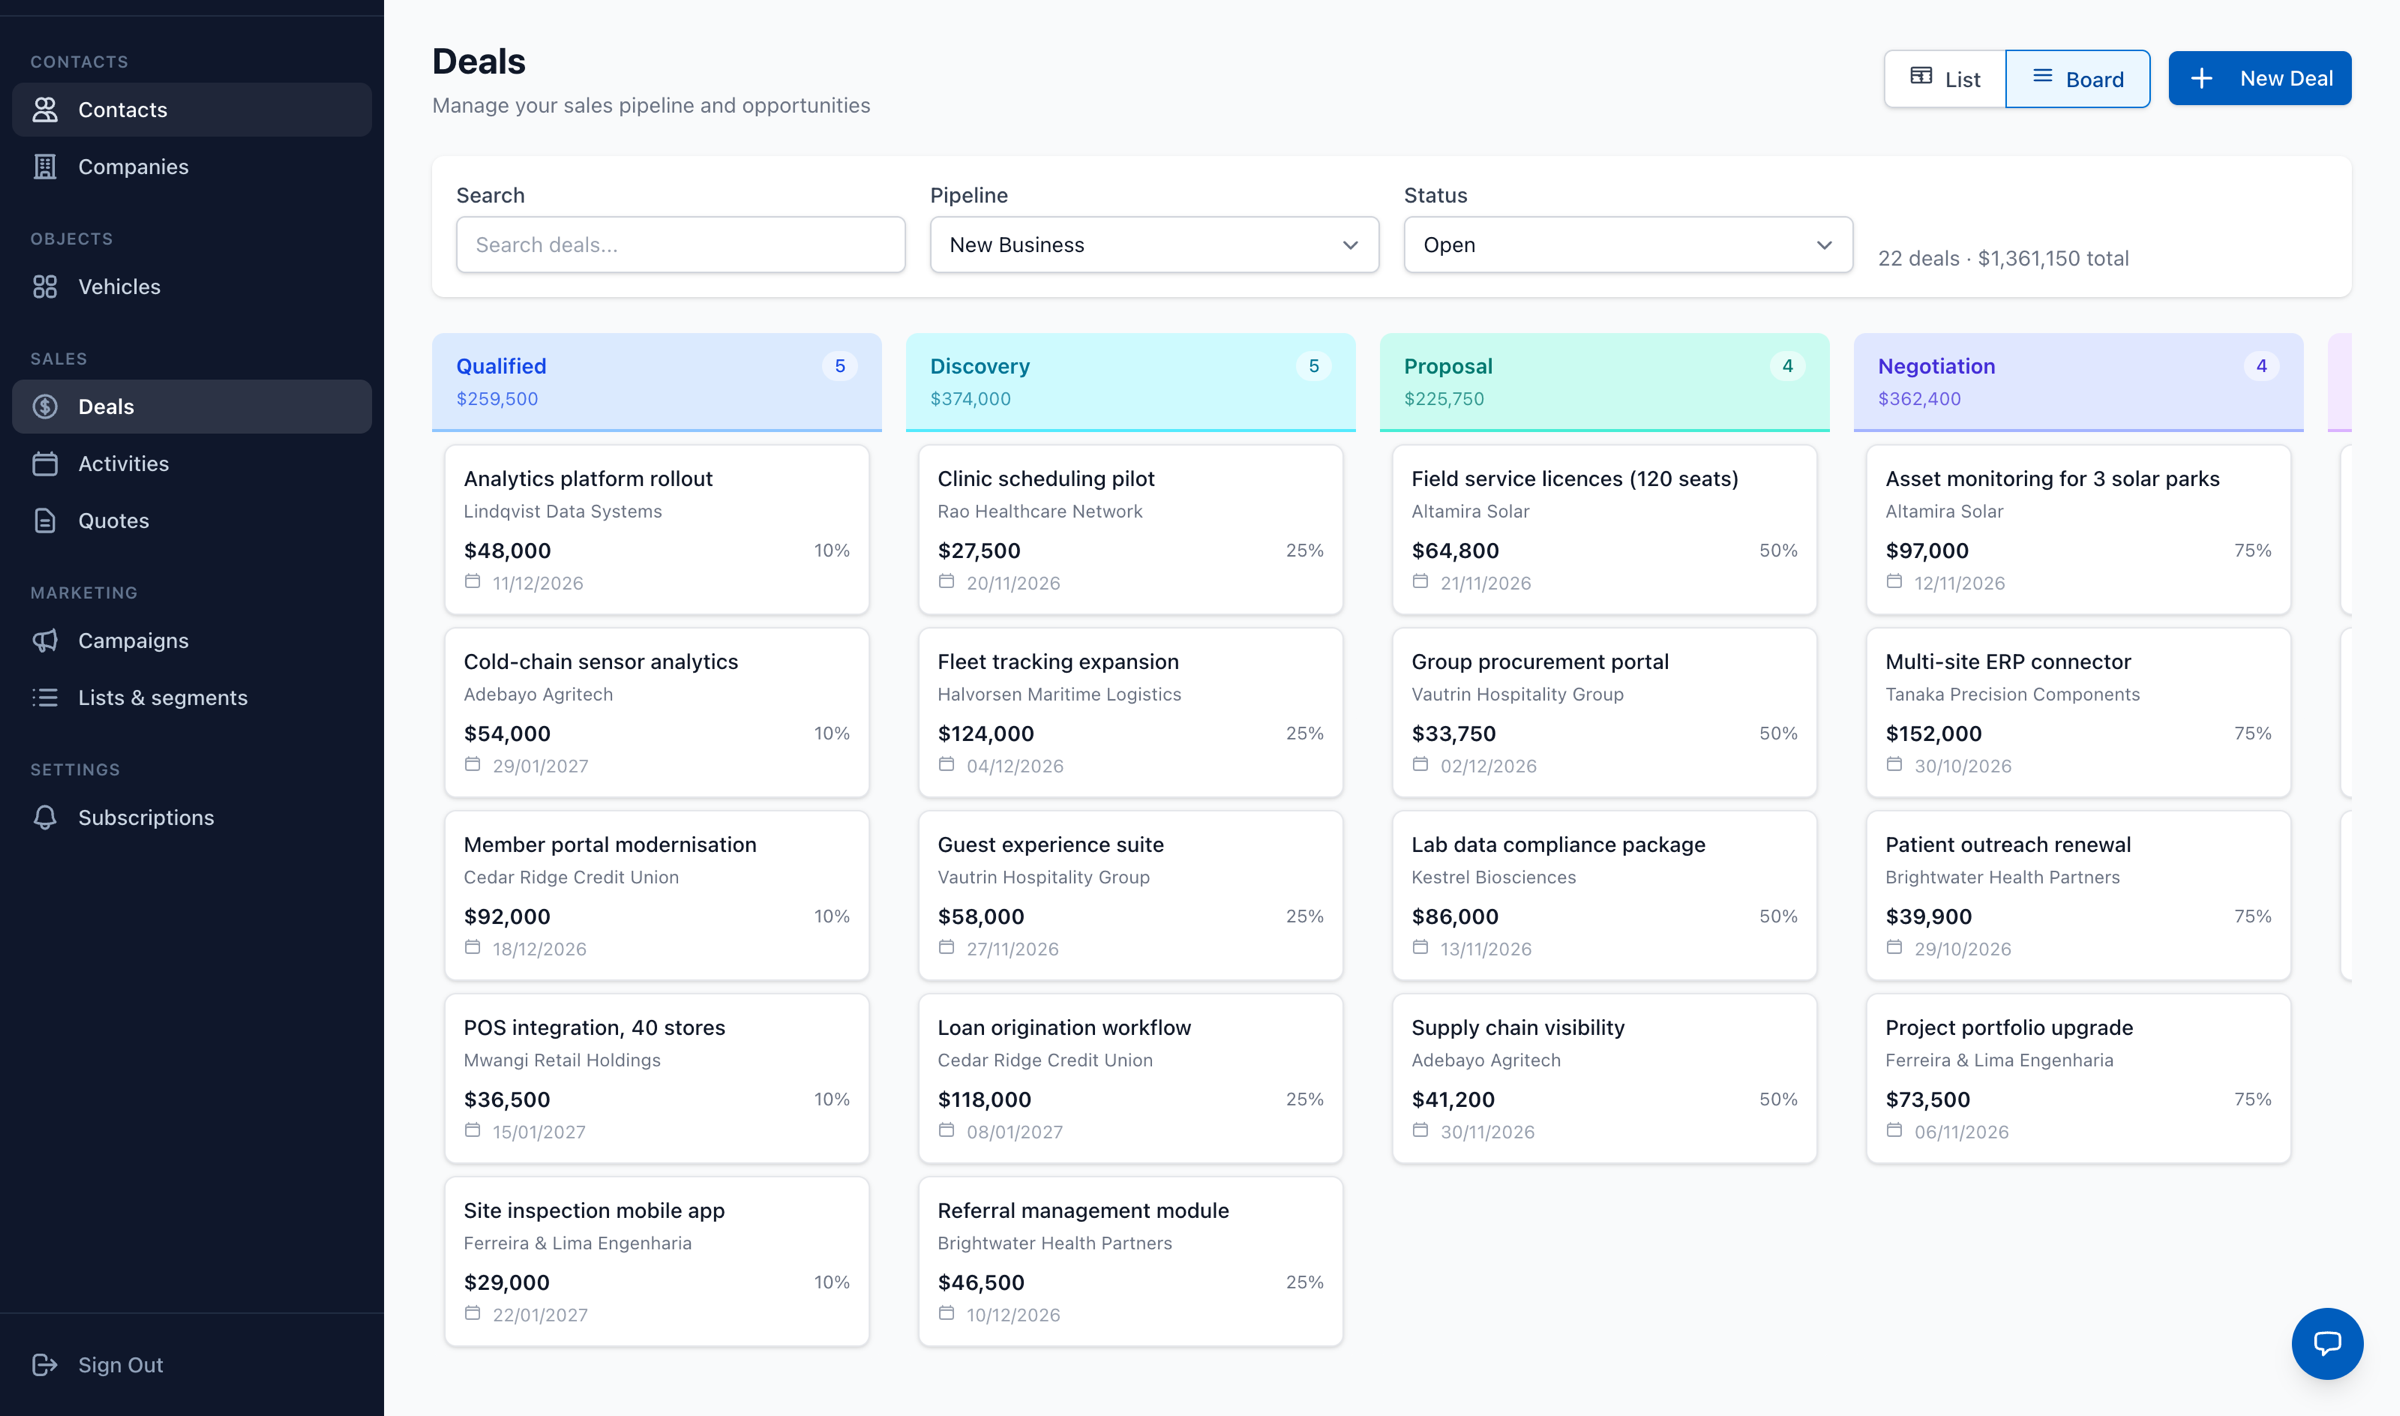Open Quotes in the sidebar
Image resolution: width=2400 pixels, height=1416 pixels.
(x=192, y=520)
